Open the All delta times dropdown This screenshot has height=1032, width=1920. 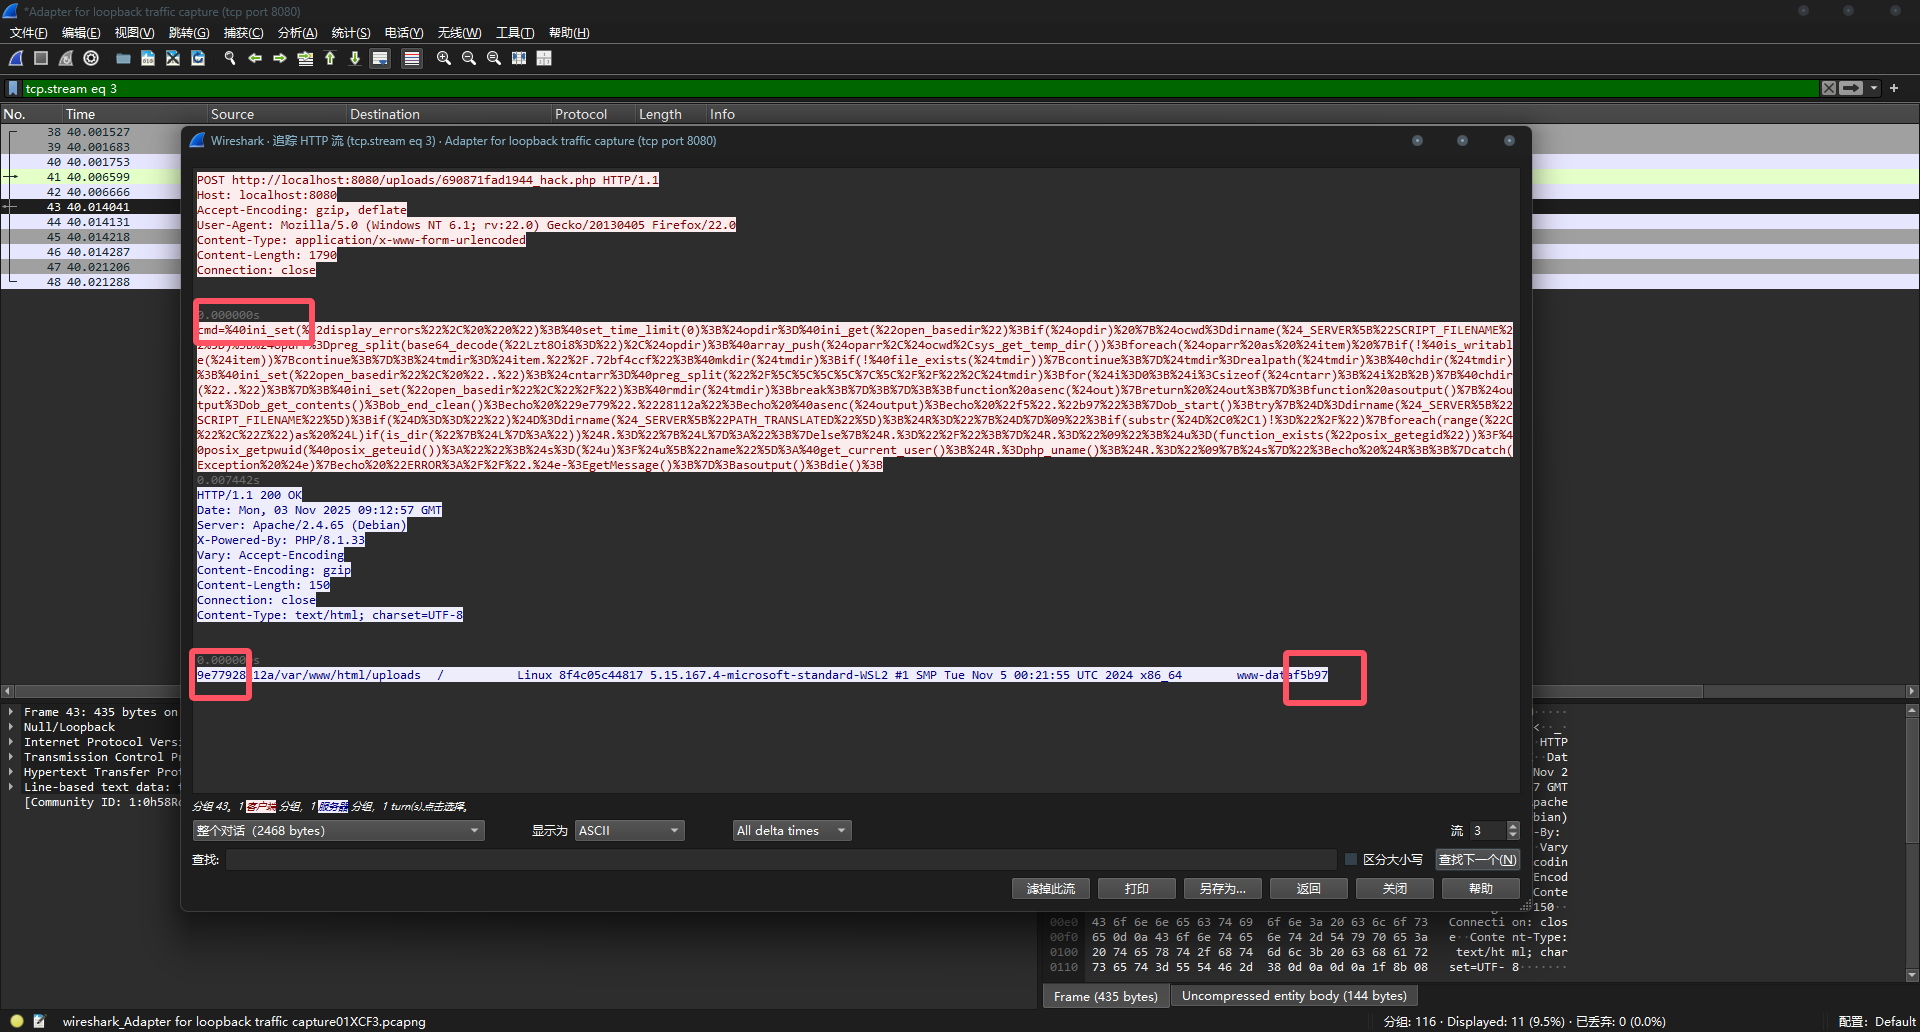791,831
